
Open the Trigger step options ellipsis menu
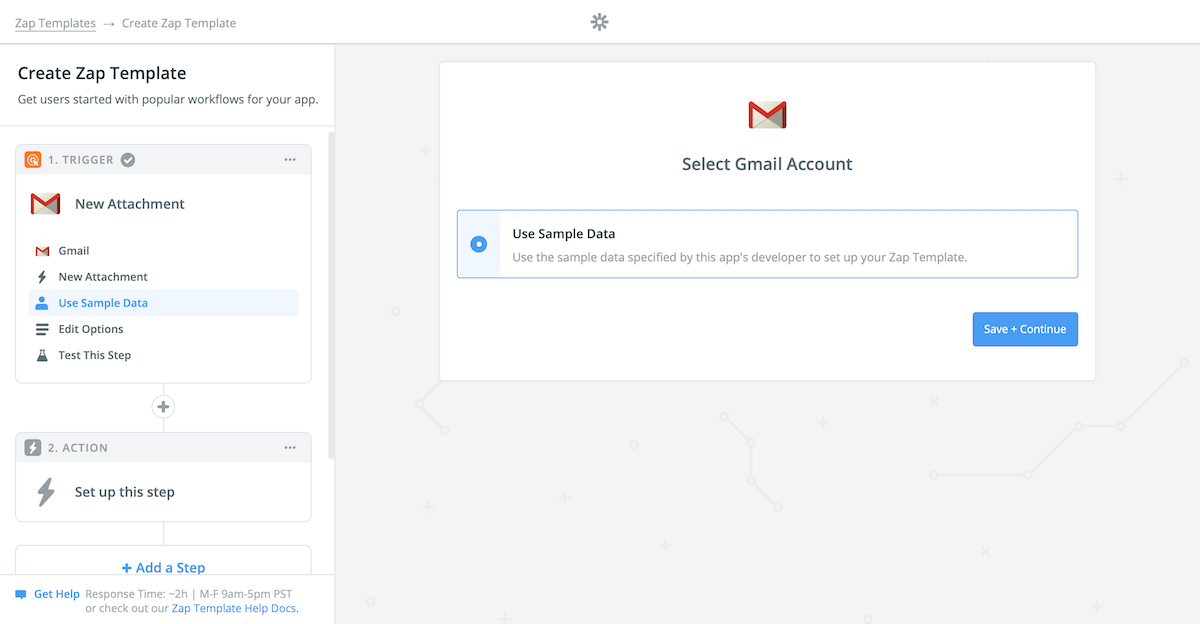coord(290,159)
